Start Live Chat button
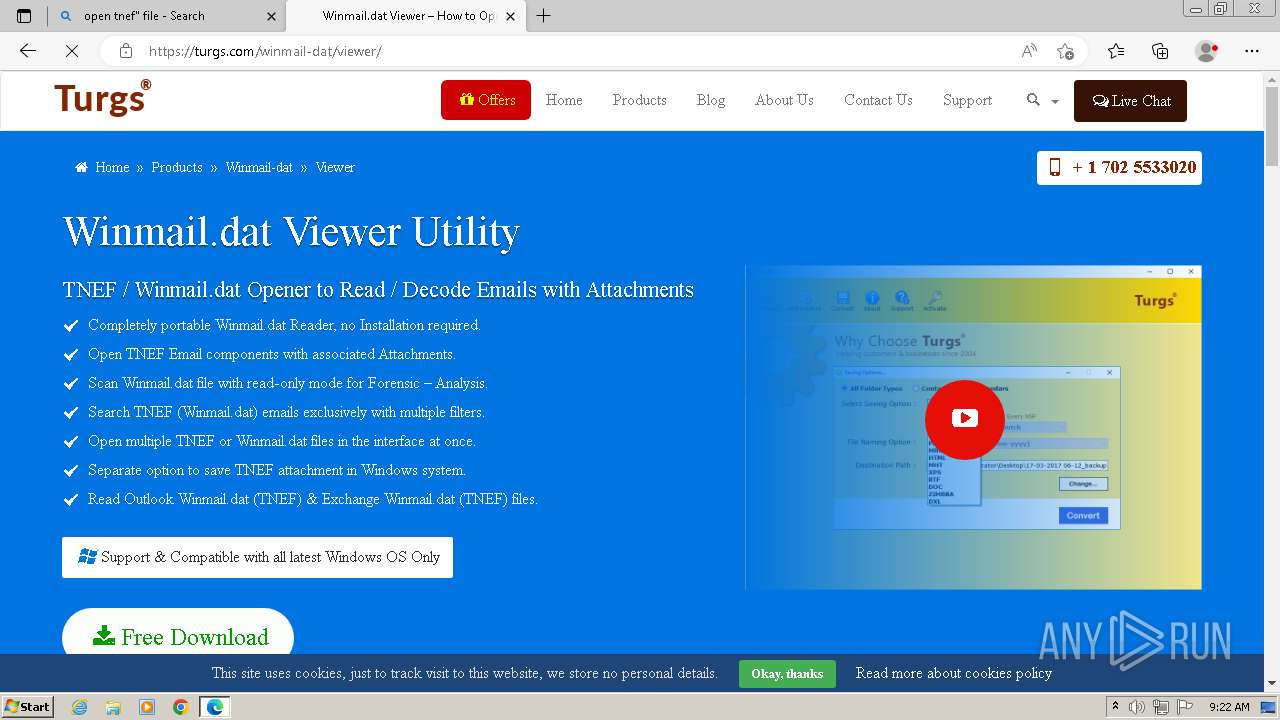 point(1130,101)
